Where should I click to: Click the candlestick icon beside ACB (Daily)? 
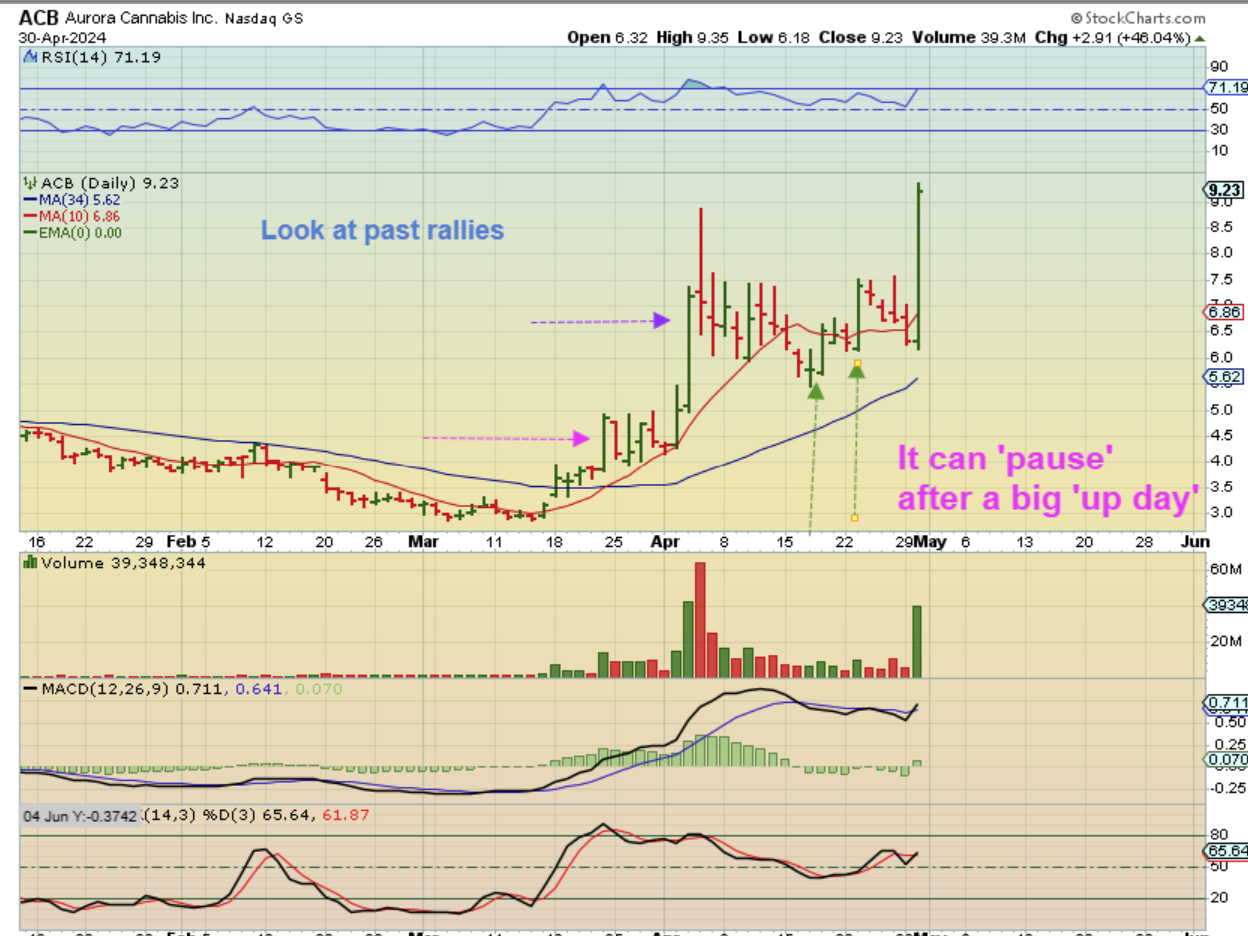pyautogui.click(x=30, y=184)
